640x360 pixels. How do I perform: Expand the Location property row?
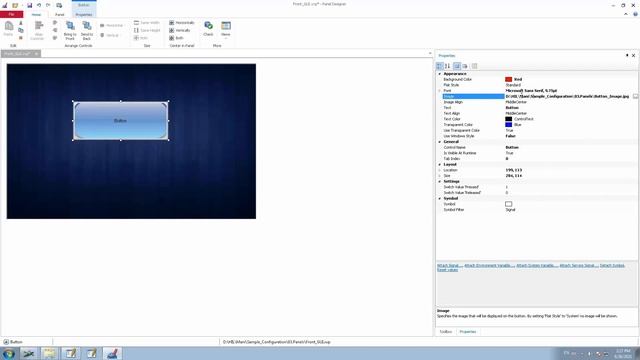[440, 170]
